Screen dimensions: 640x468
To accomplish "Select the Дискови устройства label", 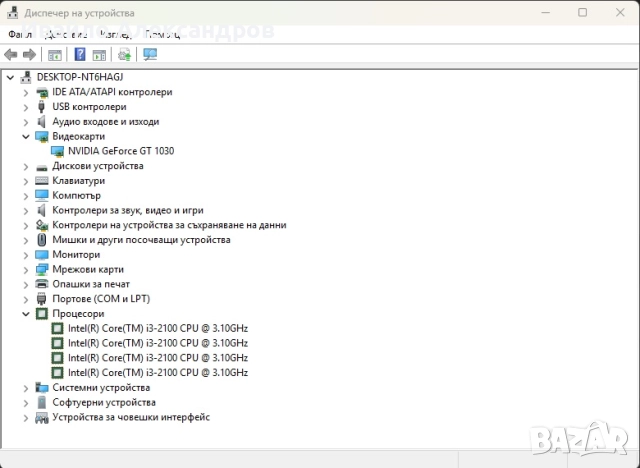I will pyautogui.click(x=98, y=166).
